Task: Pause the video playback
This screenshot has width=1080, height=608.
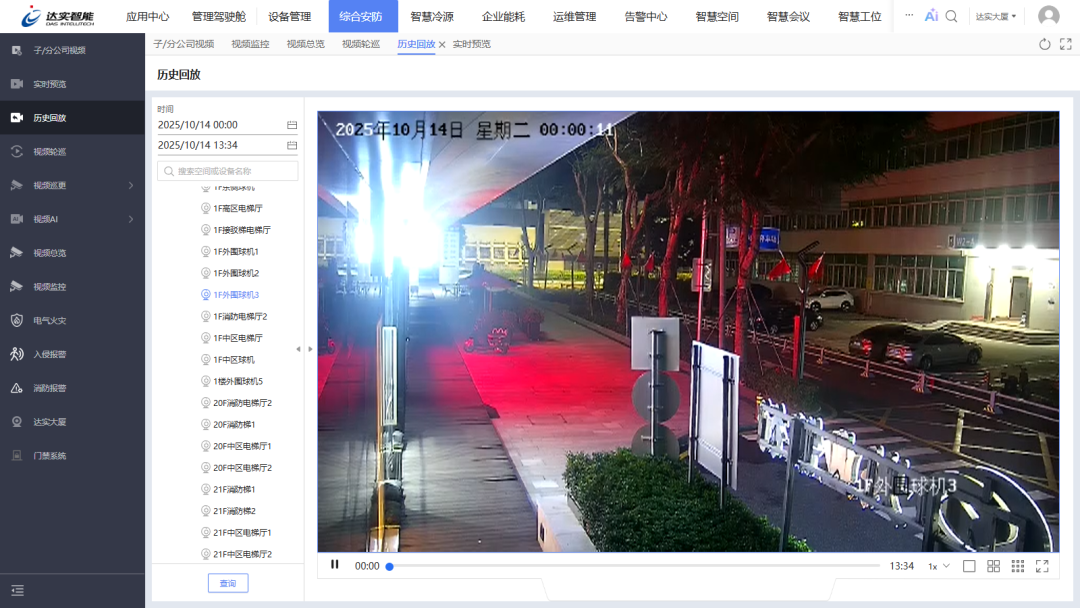Action: tap(334, 566)
